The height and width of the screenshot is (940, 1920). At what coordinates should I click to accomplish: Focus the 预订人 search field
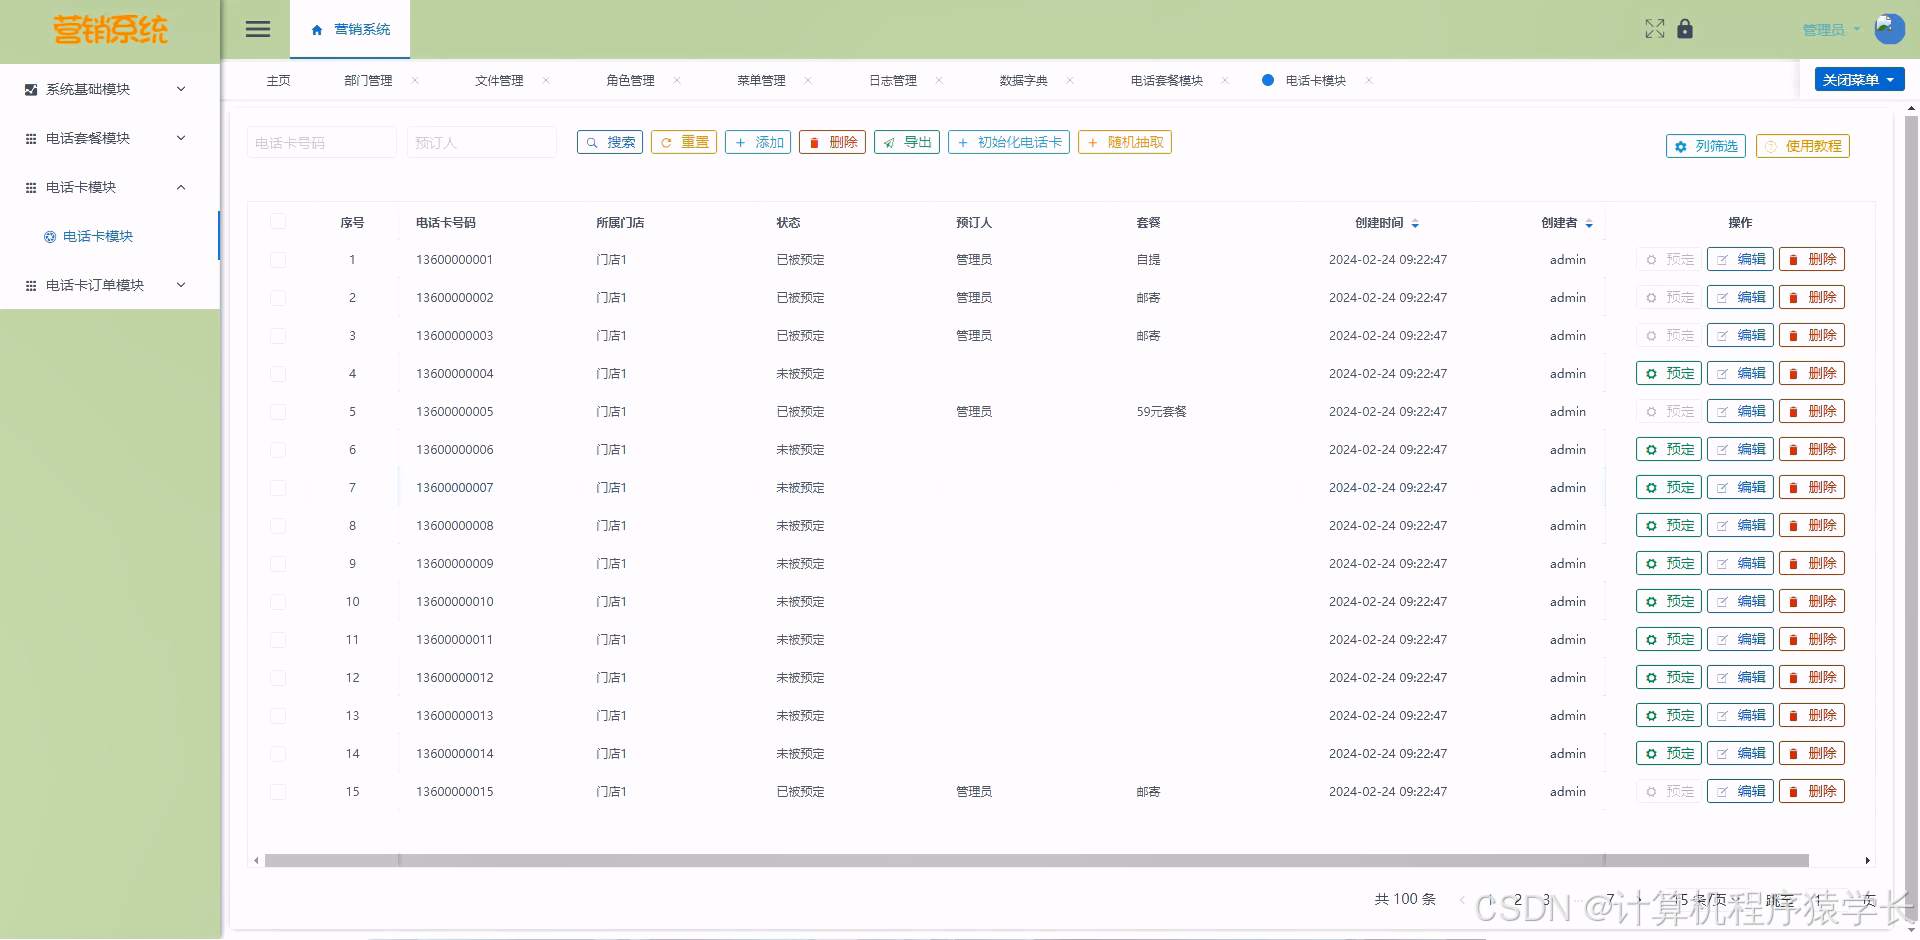482,142
